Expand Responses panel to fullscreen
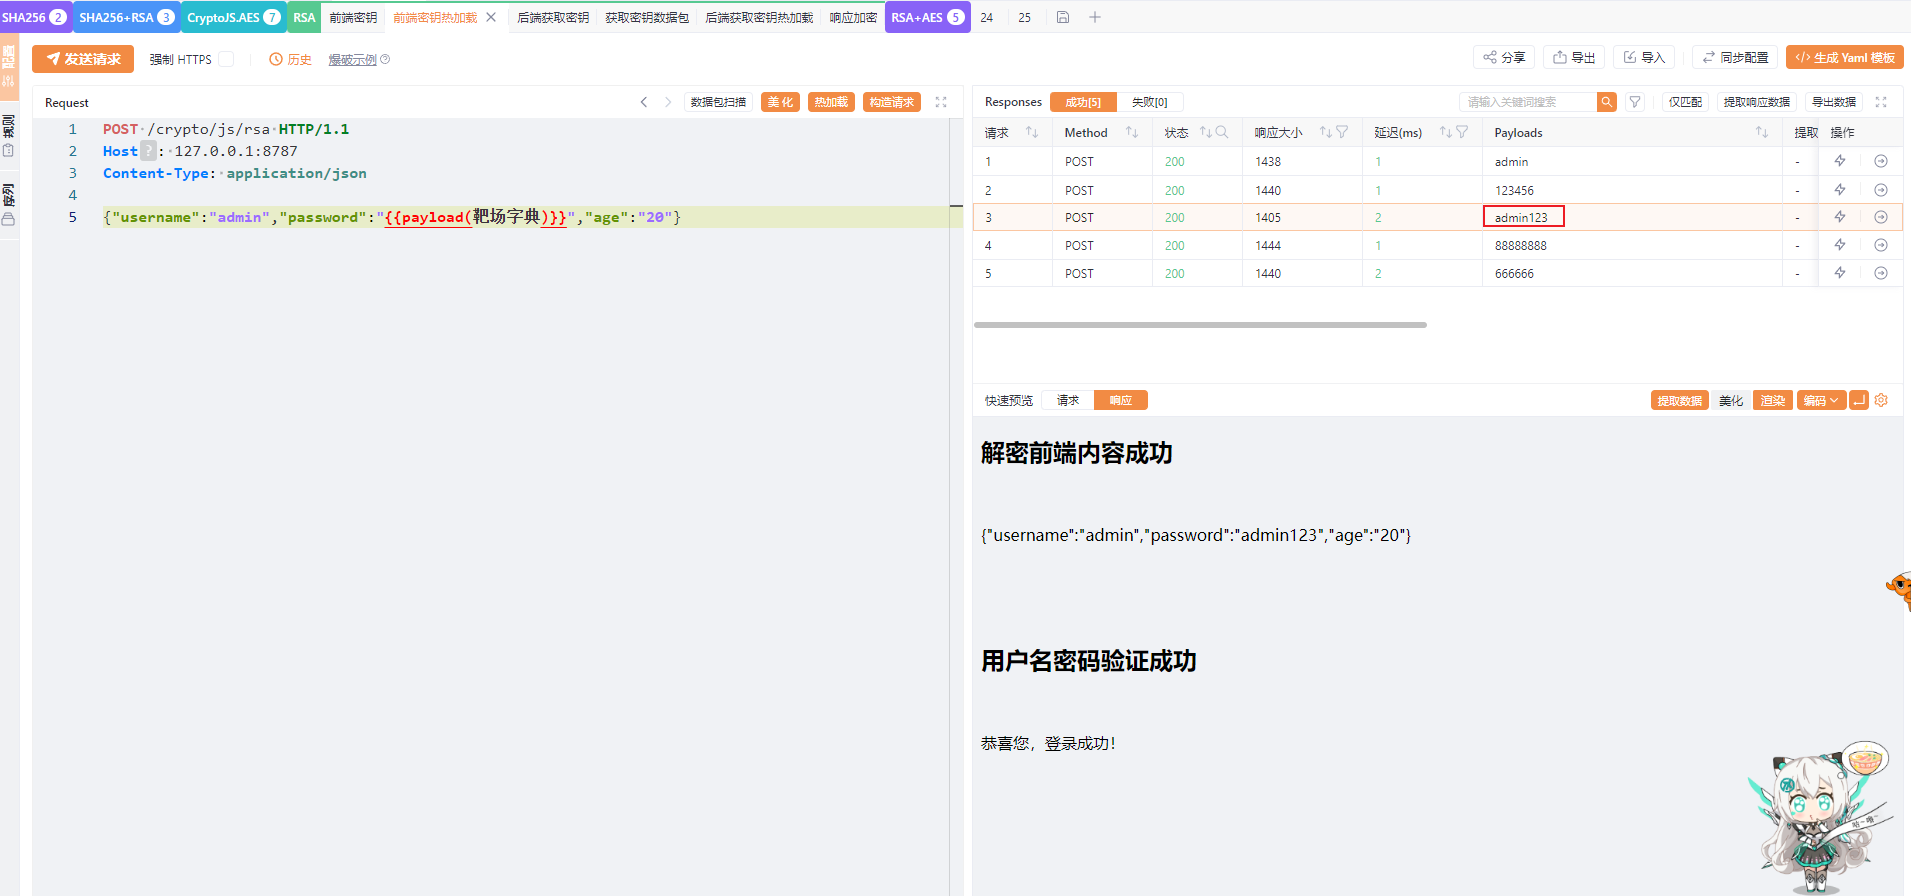 [1881, 102]
